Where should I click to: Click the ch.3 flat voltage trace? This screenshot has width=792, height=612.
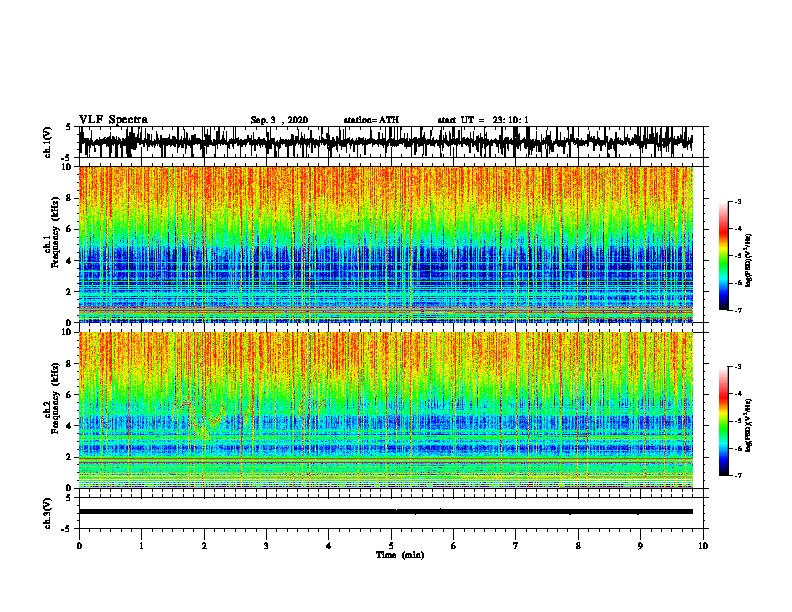[385, 512]
